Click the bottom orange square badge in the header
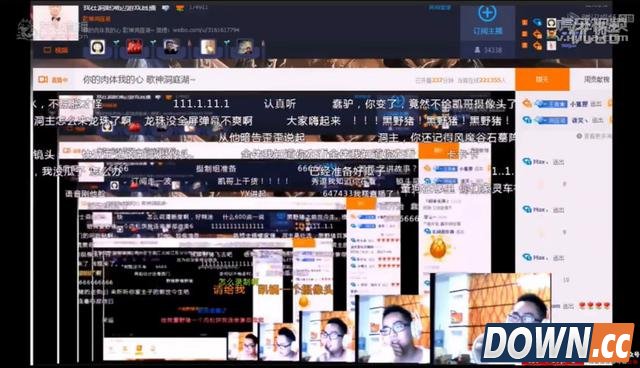 click(x=525, y=45)
